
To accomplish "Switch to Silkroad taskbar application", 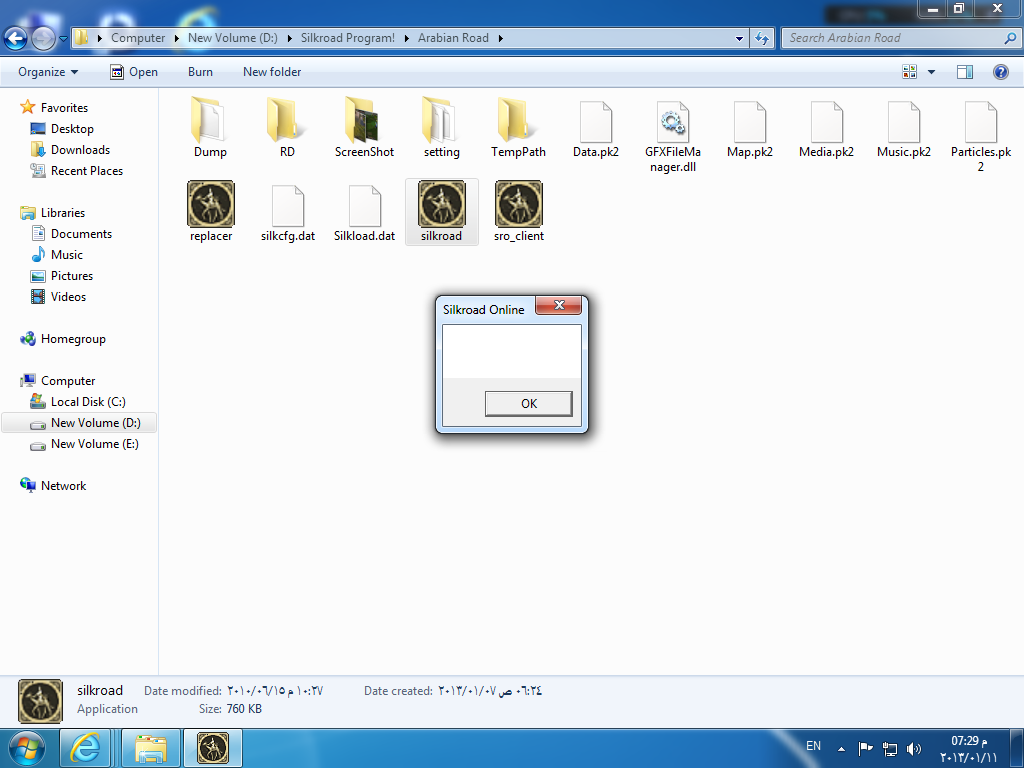I will 213,748.
